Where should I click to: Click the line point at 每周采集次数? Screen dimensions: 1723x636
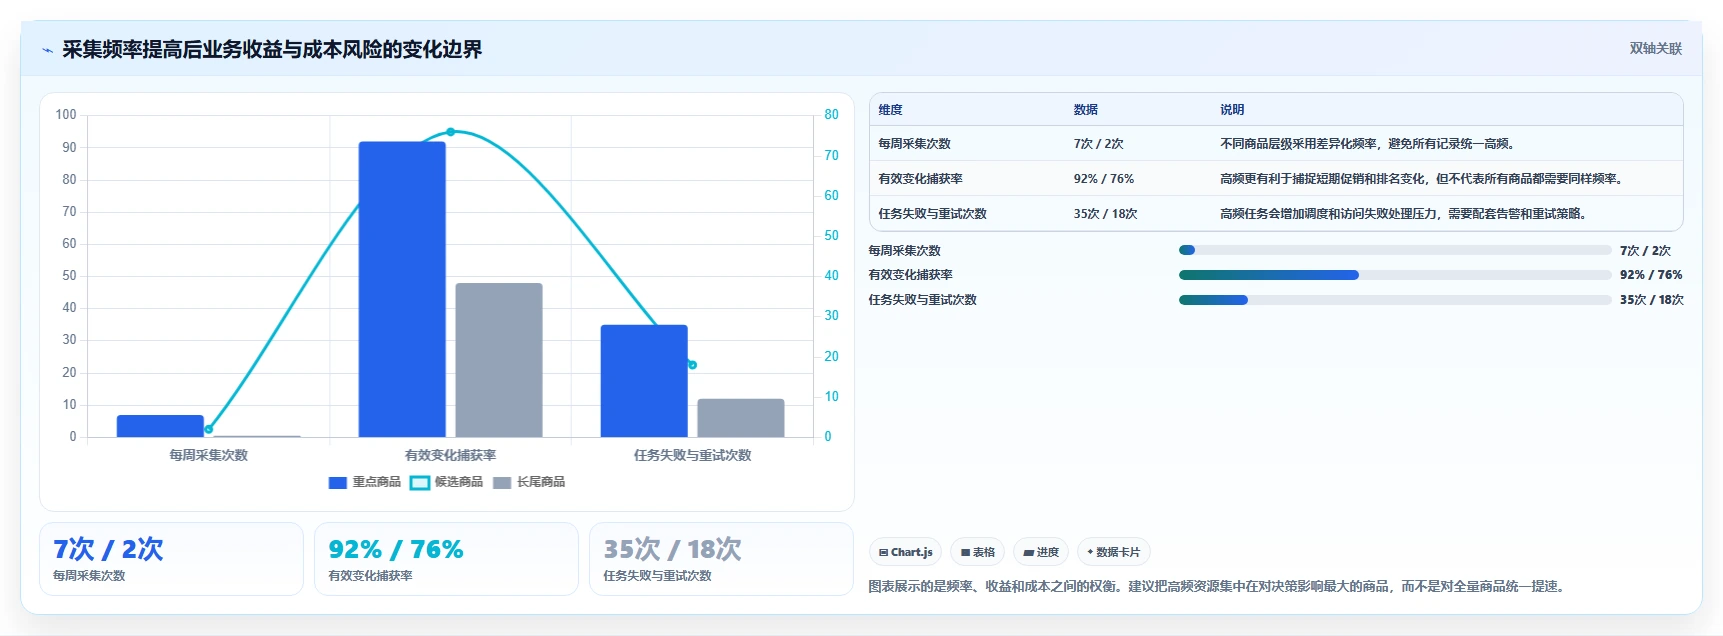(208, 429)
